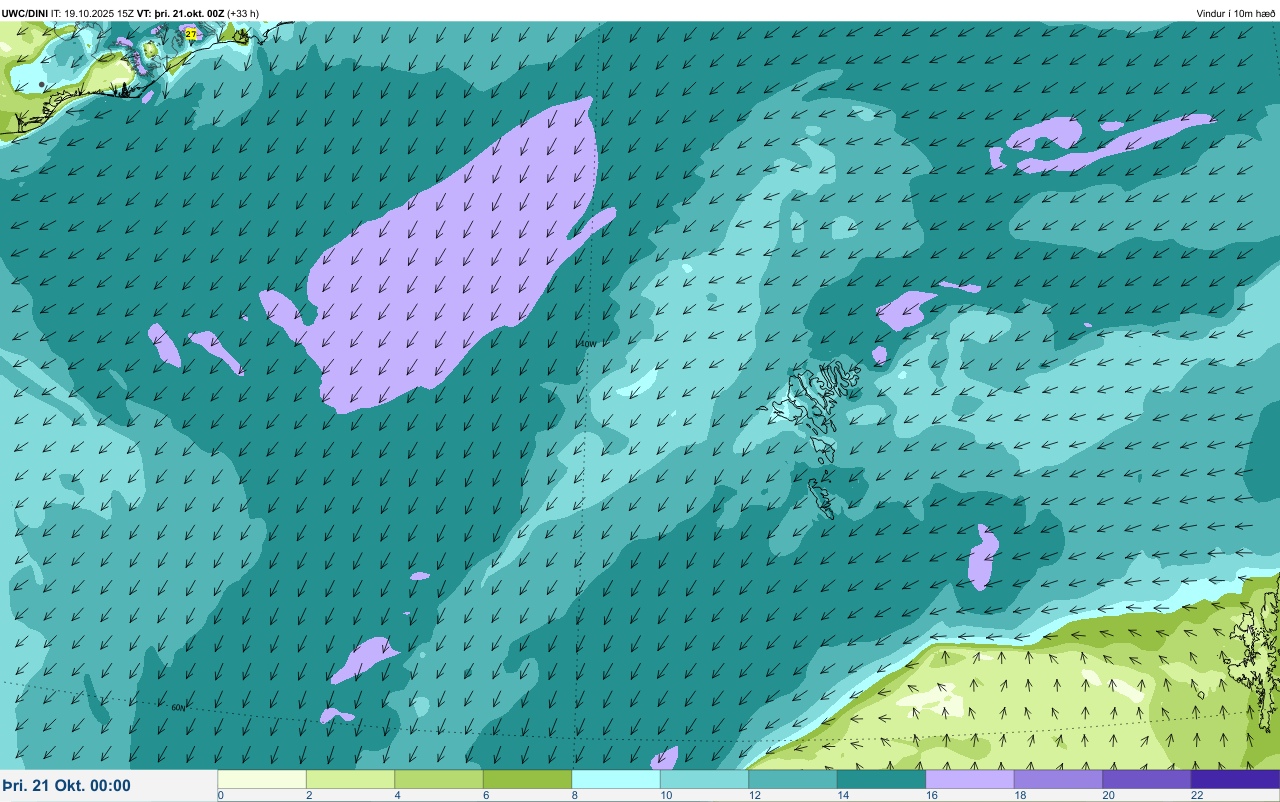Viewport: 1280px width, 802px height.
Task: Click the light cyan 8–10 legend swatch
Action: click(x=616, y=779)
